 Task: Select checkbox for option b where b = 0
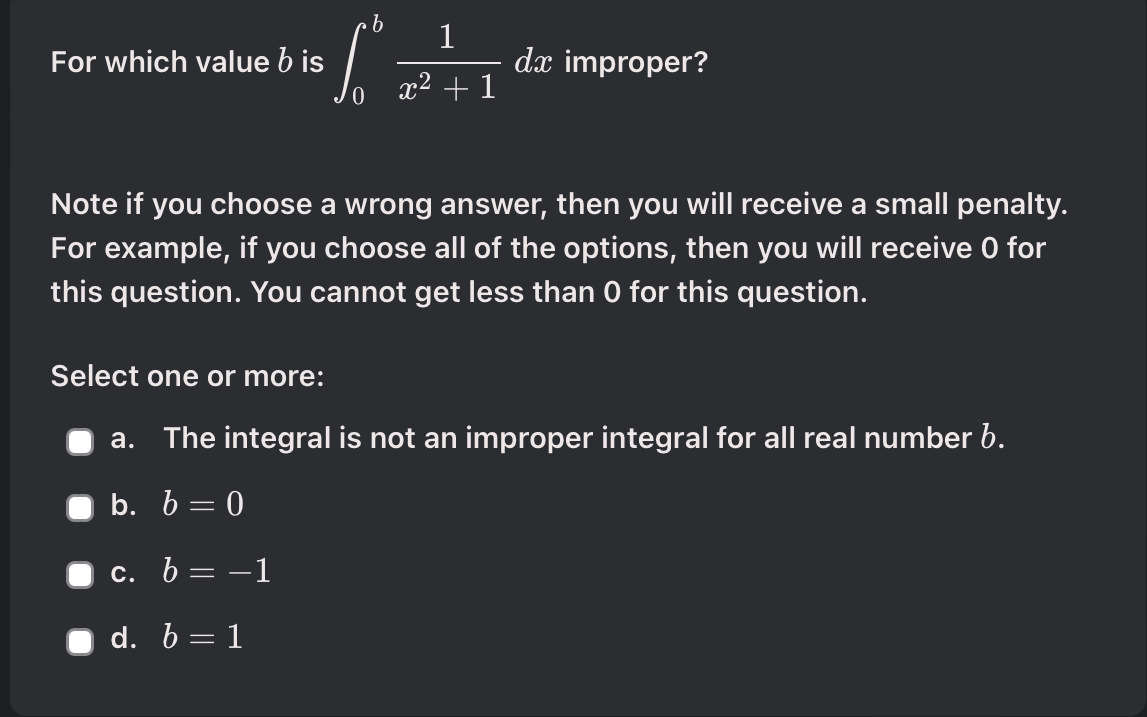[x=78, y=508]
